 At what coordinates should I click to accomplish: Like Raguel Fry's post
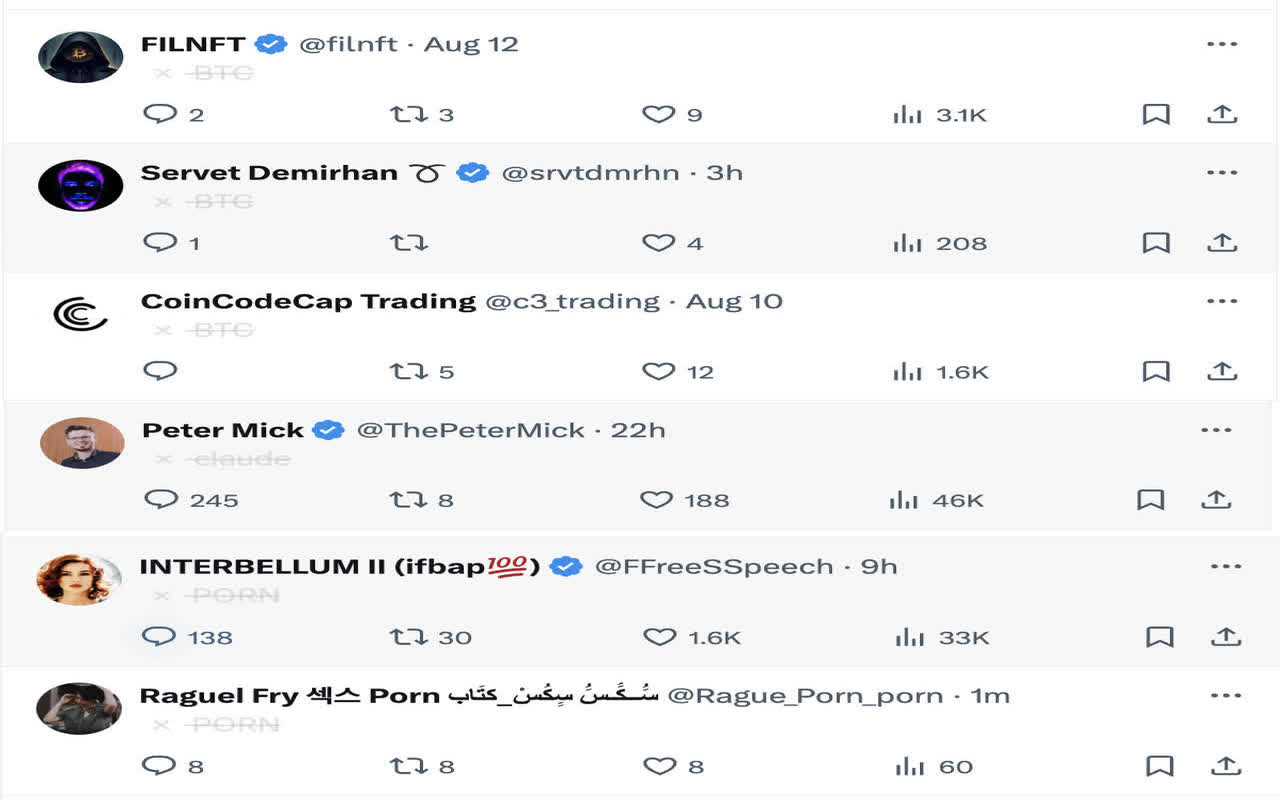click(x=659, y=767)
